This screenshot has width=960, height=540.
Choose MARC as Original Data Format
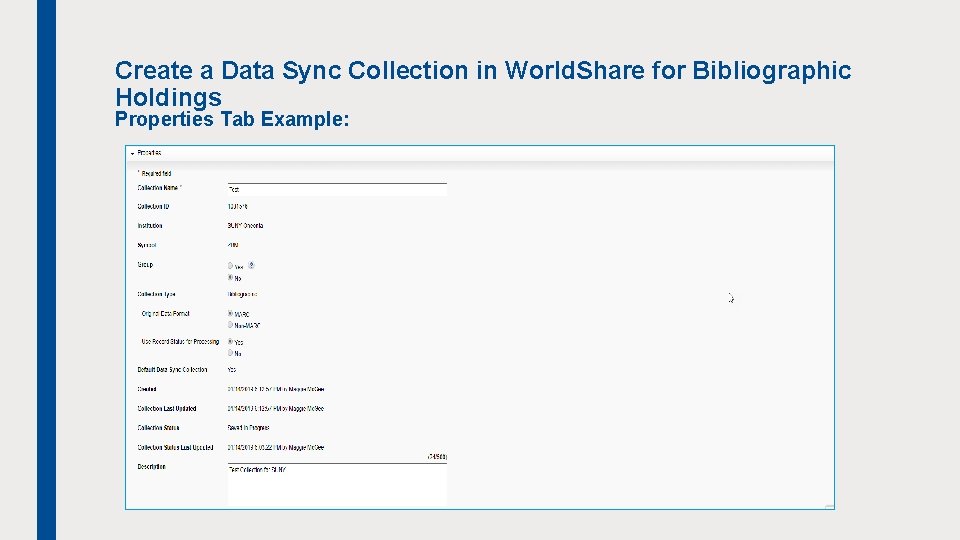pyautogui.click(x=230, y=313)
